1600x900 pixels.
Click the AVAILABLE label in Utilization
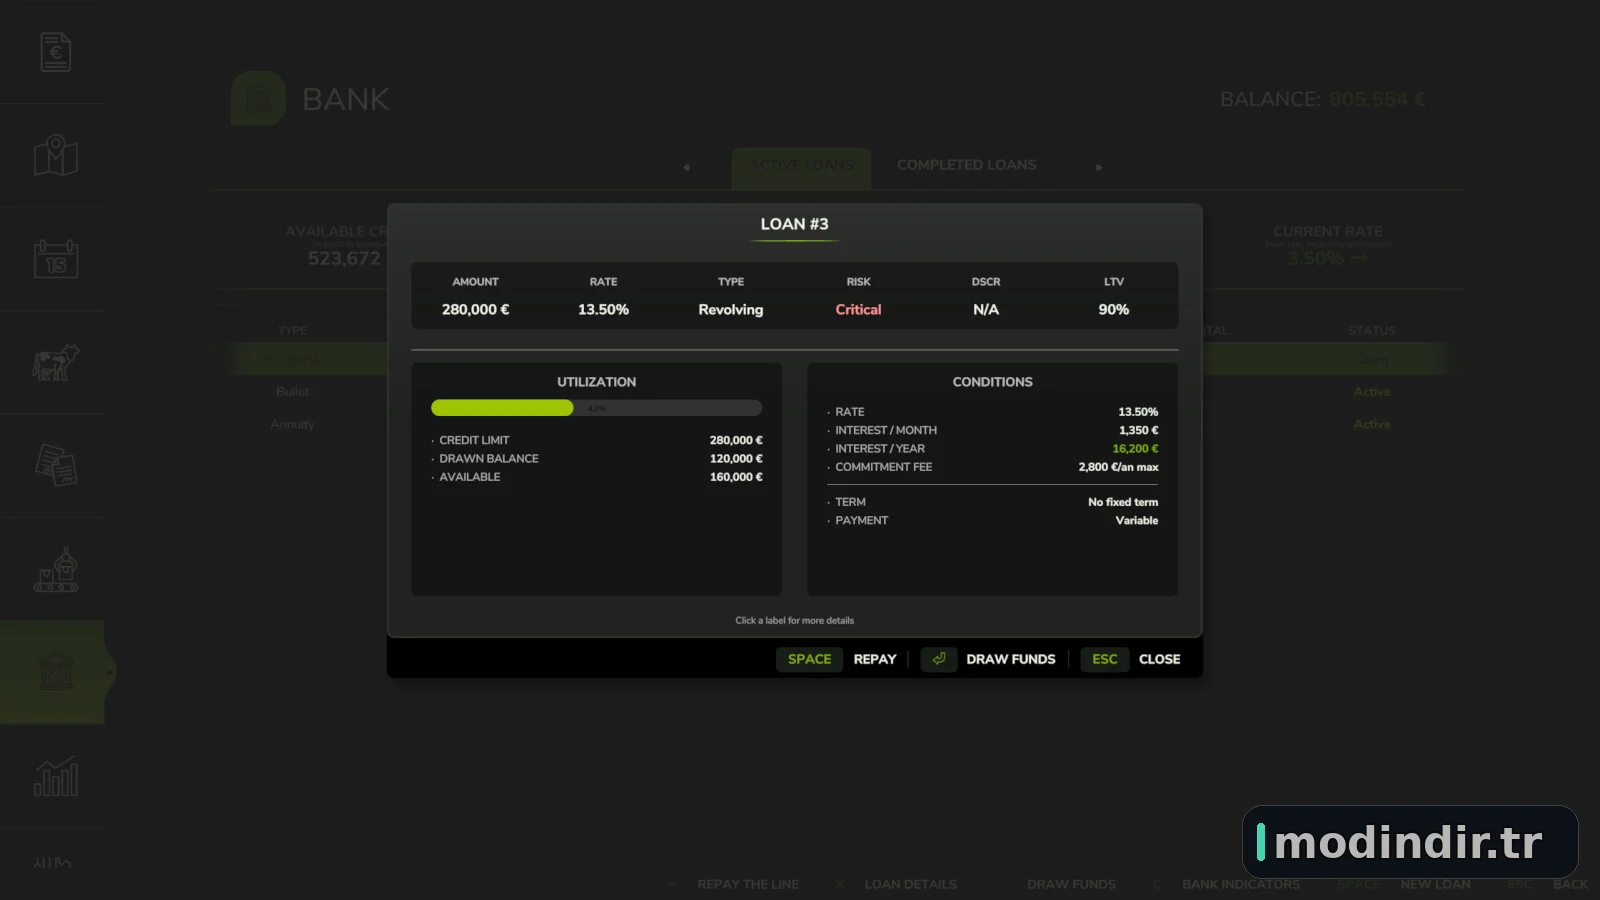(470, 477)
